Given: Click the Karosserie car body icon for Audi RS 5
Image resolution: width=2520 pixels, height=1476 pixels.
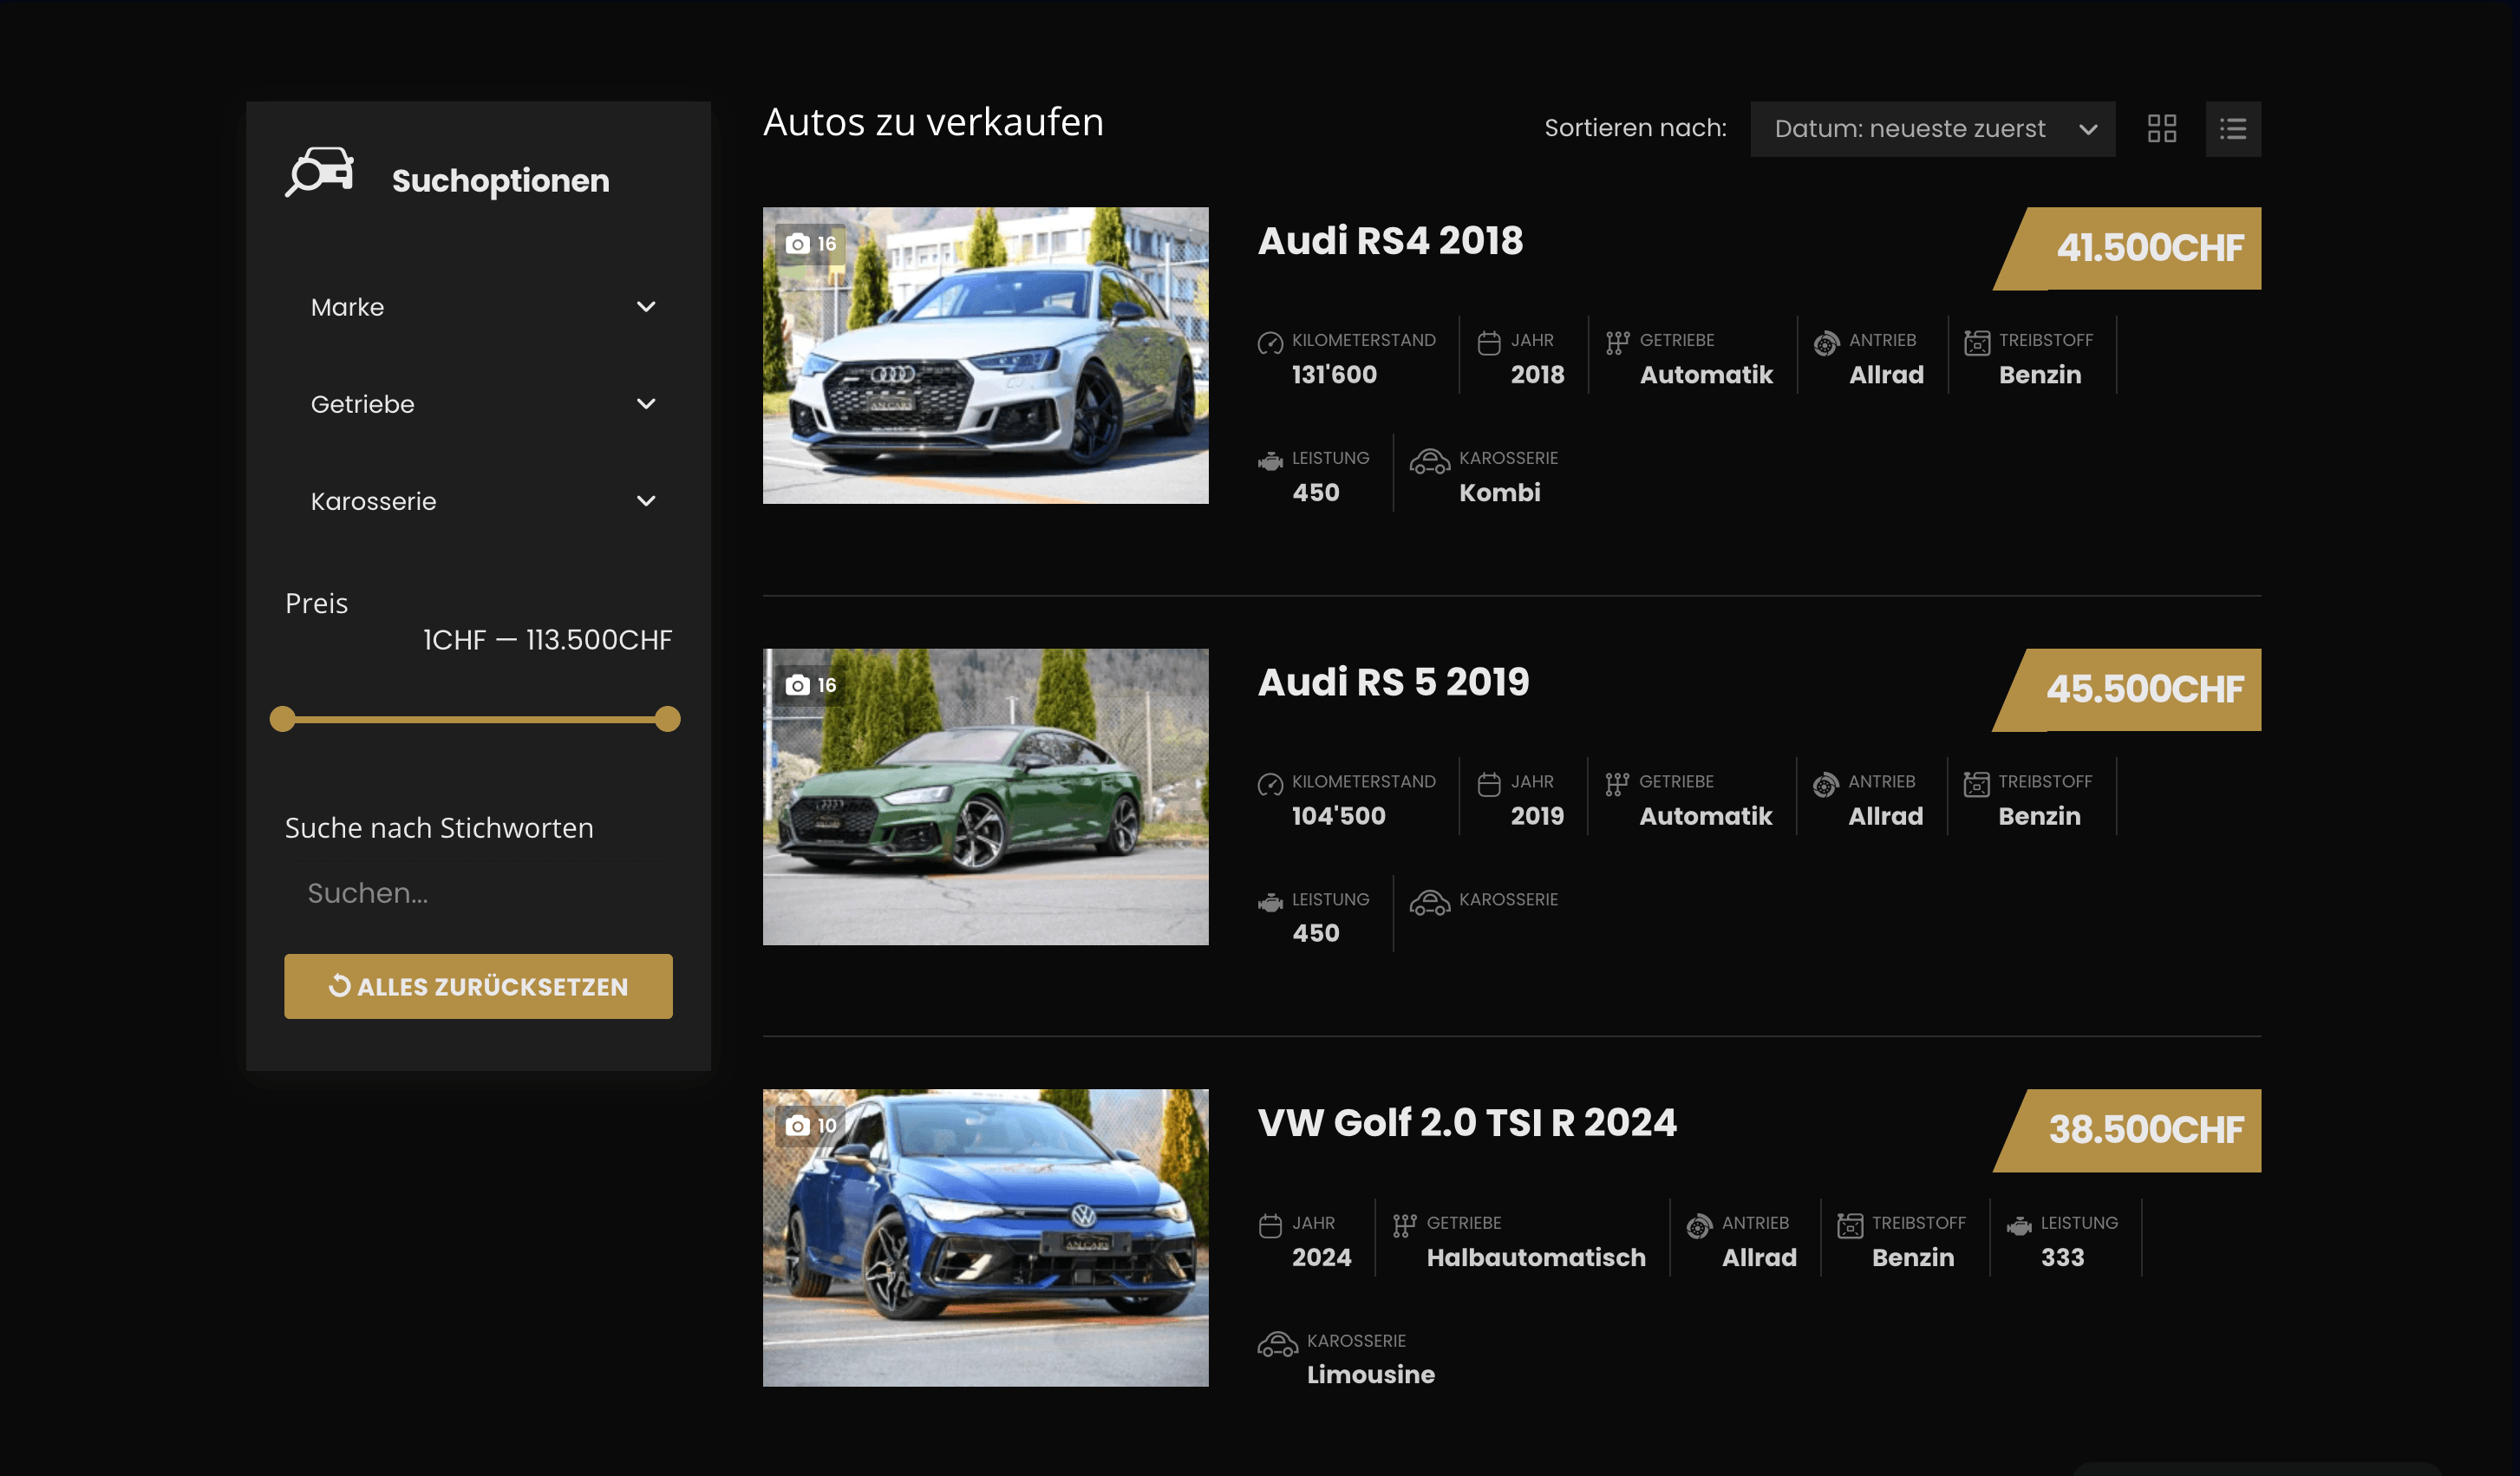Looking at the screenshot, I should tap(1429, 902).
